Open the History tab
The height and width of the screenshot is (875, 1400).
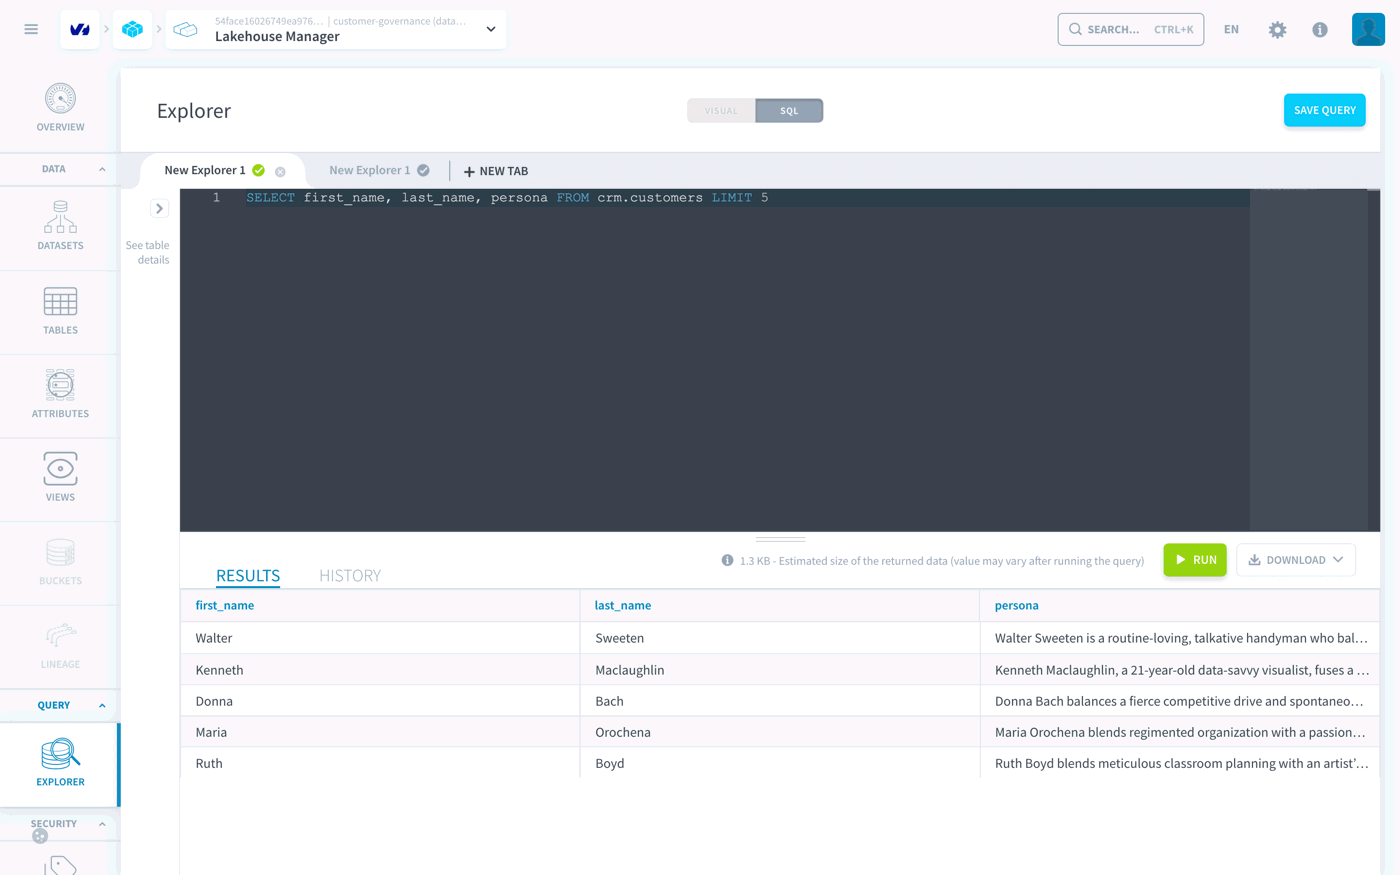pos(350,576)
